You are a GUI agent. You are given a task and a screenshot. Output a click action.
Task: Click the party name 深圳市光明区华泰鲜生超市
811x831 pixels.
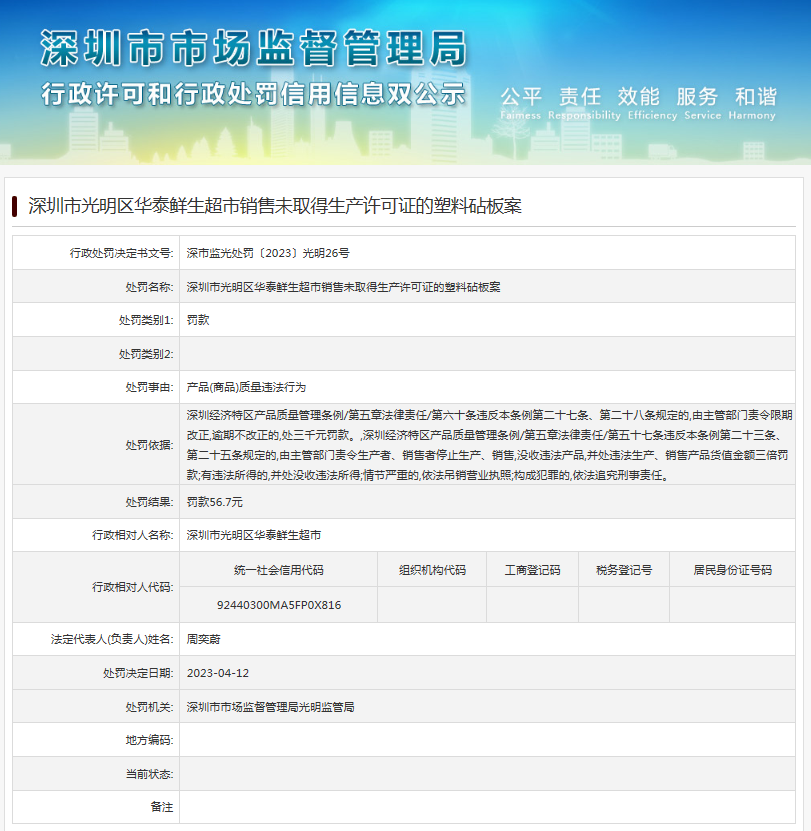[x=254, y=535]
